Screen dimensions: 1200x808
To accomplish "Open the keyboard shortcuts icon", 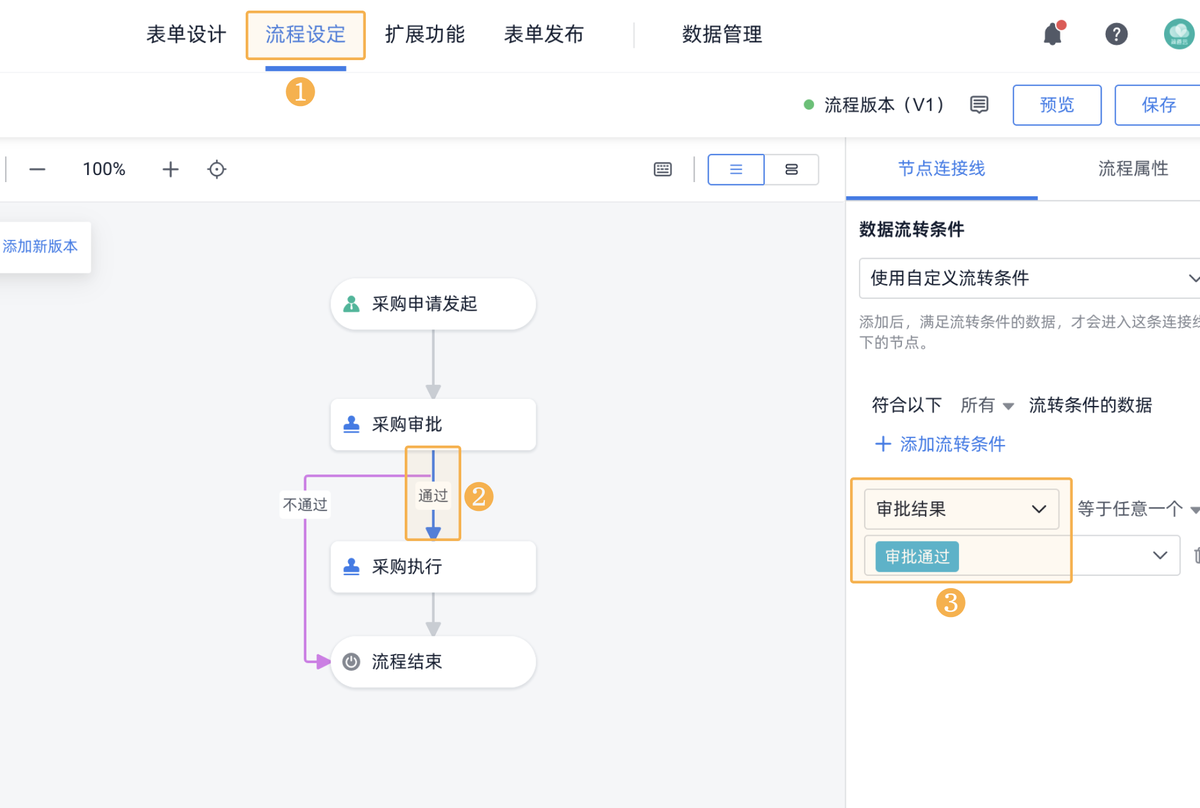I will [x=663, y=170].
